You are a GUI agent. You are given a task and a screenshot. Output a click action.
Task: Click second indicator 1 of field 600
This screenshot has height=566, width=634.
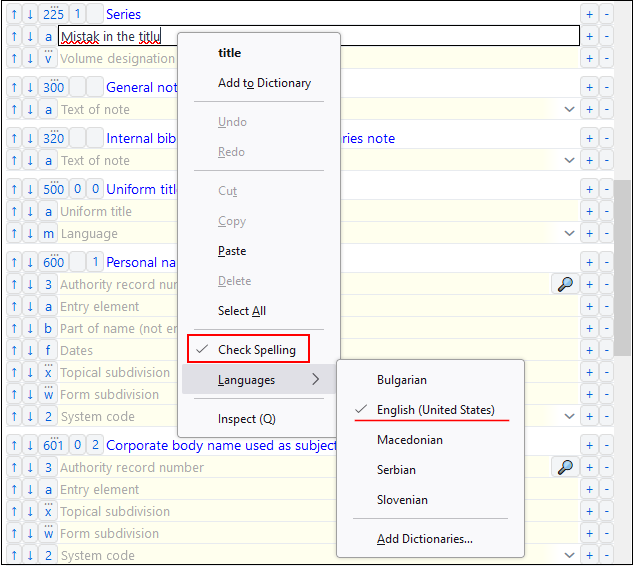(95, 262)
